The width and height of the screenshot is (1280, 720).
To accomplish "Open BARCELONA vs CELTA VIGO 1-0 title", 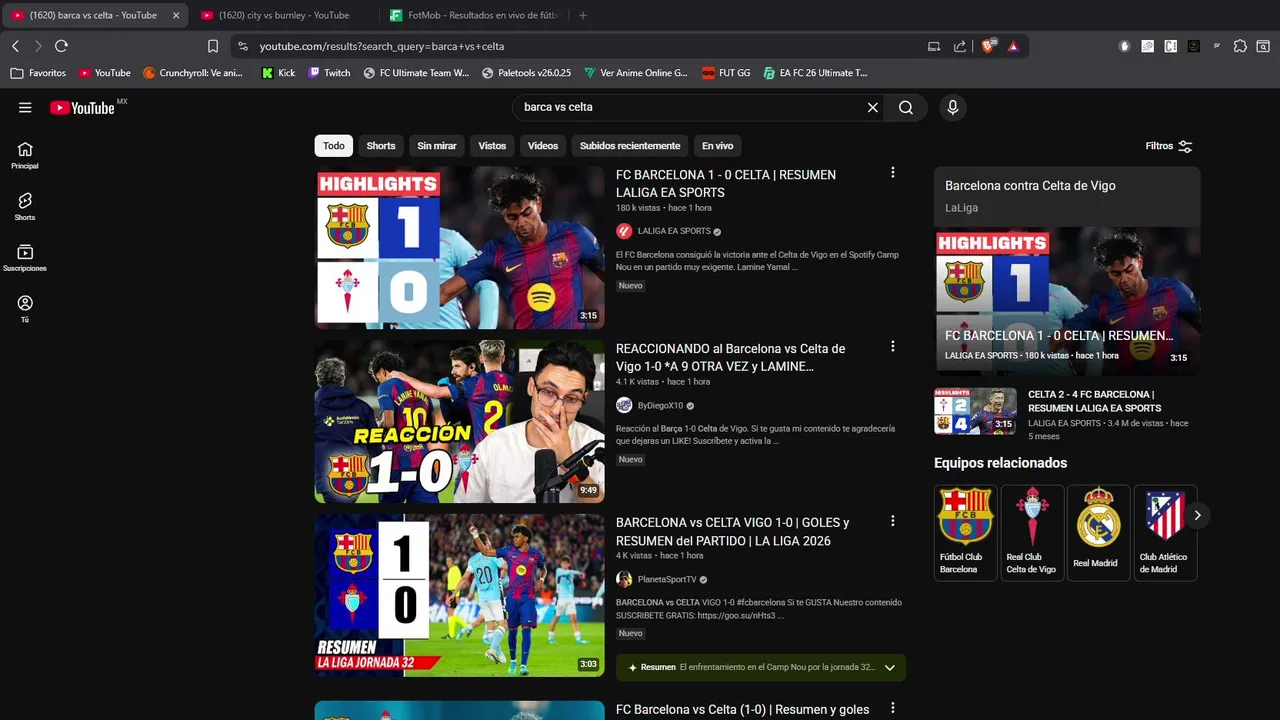I will coord(732,532).
